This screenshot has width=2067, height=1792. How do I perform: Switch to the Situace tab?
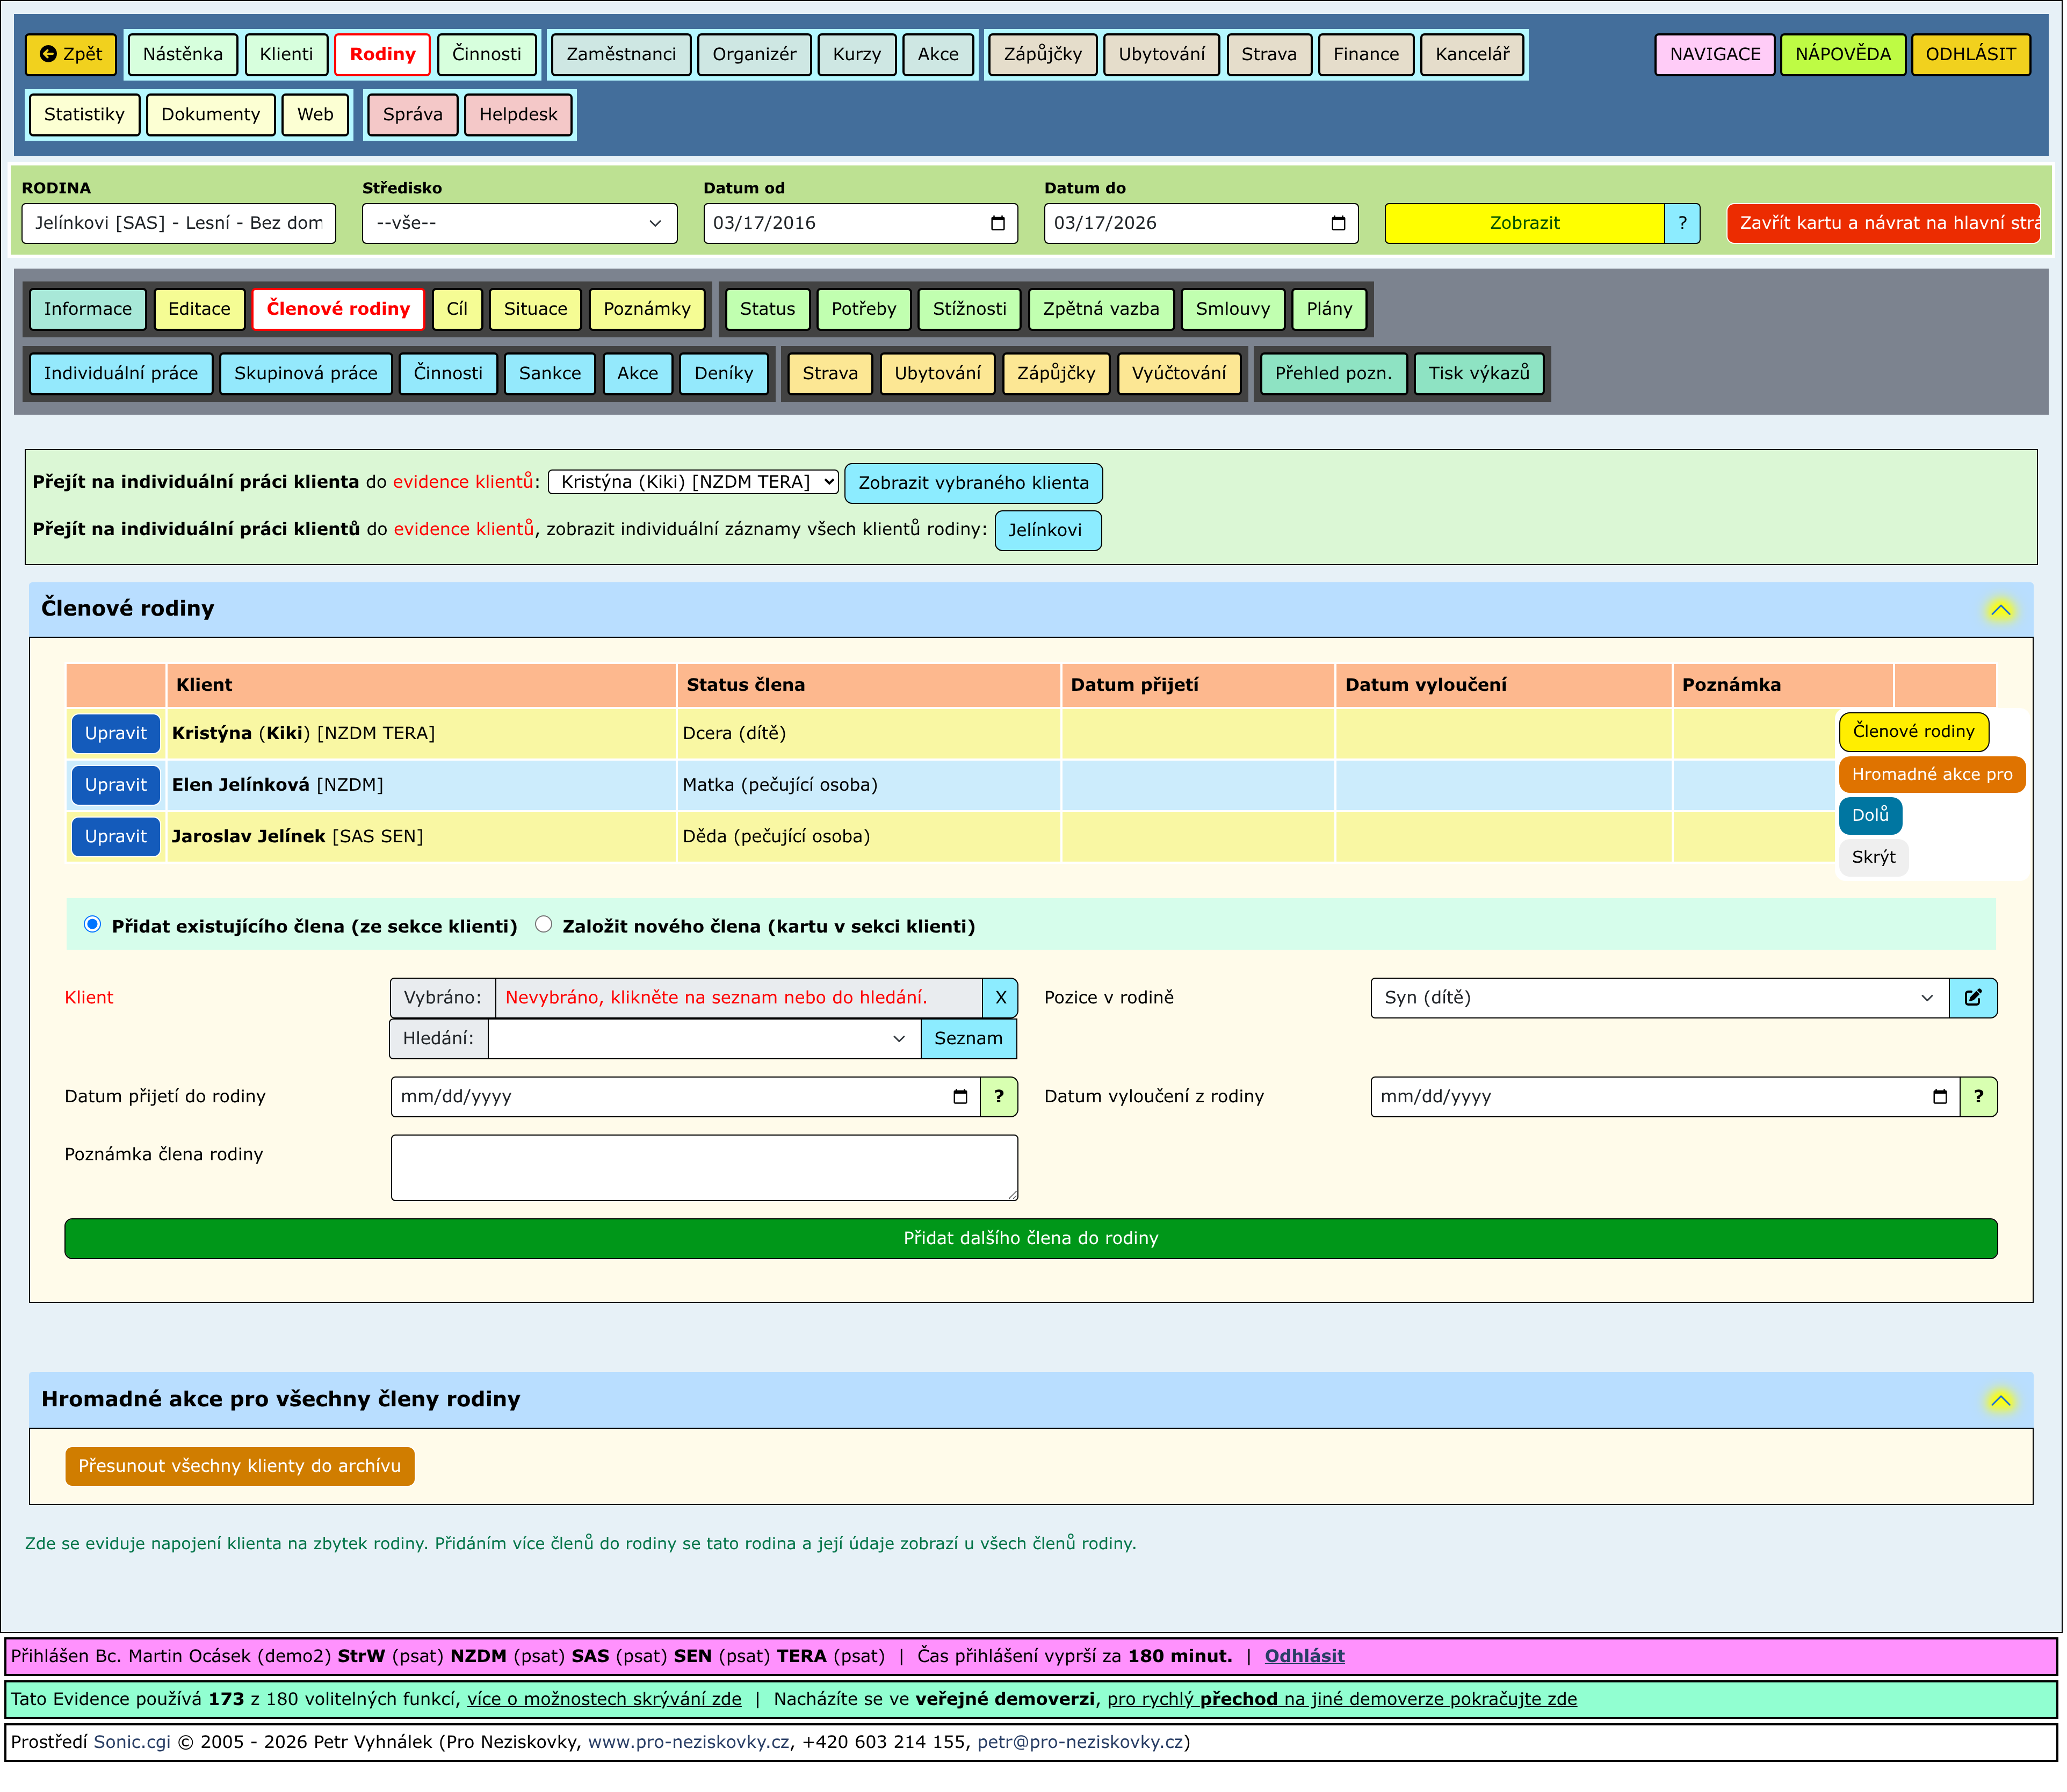536,309
